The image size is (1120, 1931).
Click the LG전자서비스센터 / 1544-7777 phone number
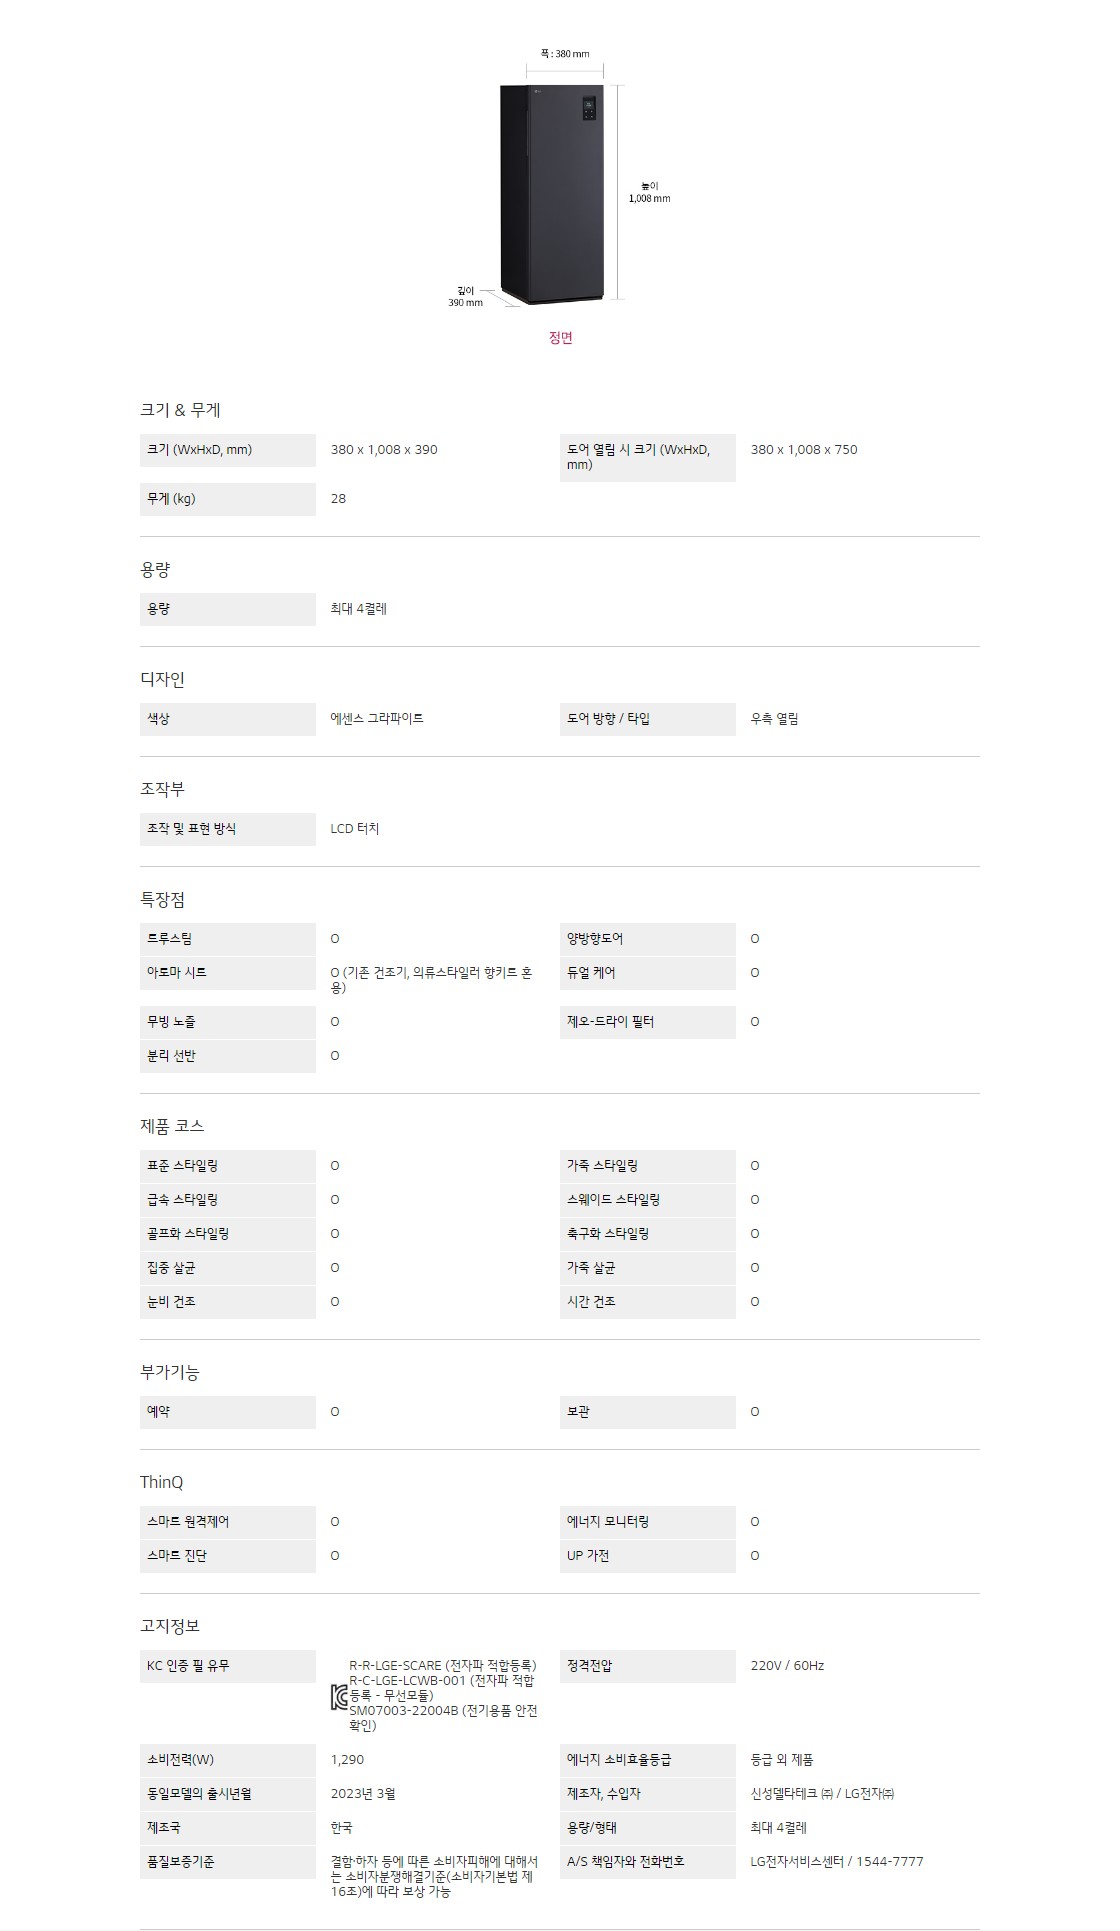point(837,1861)
